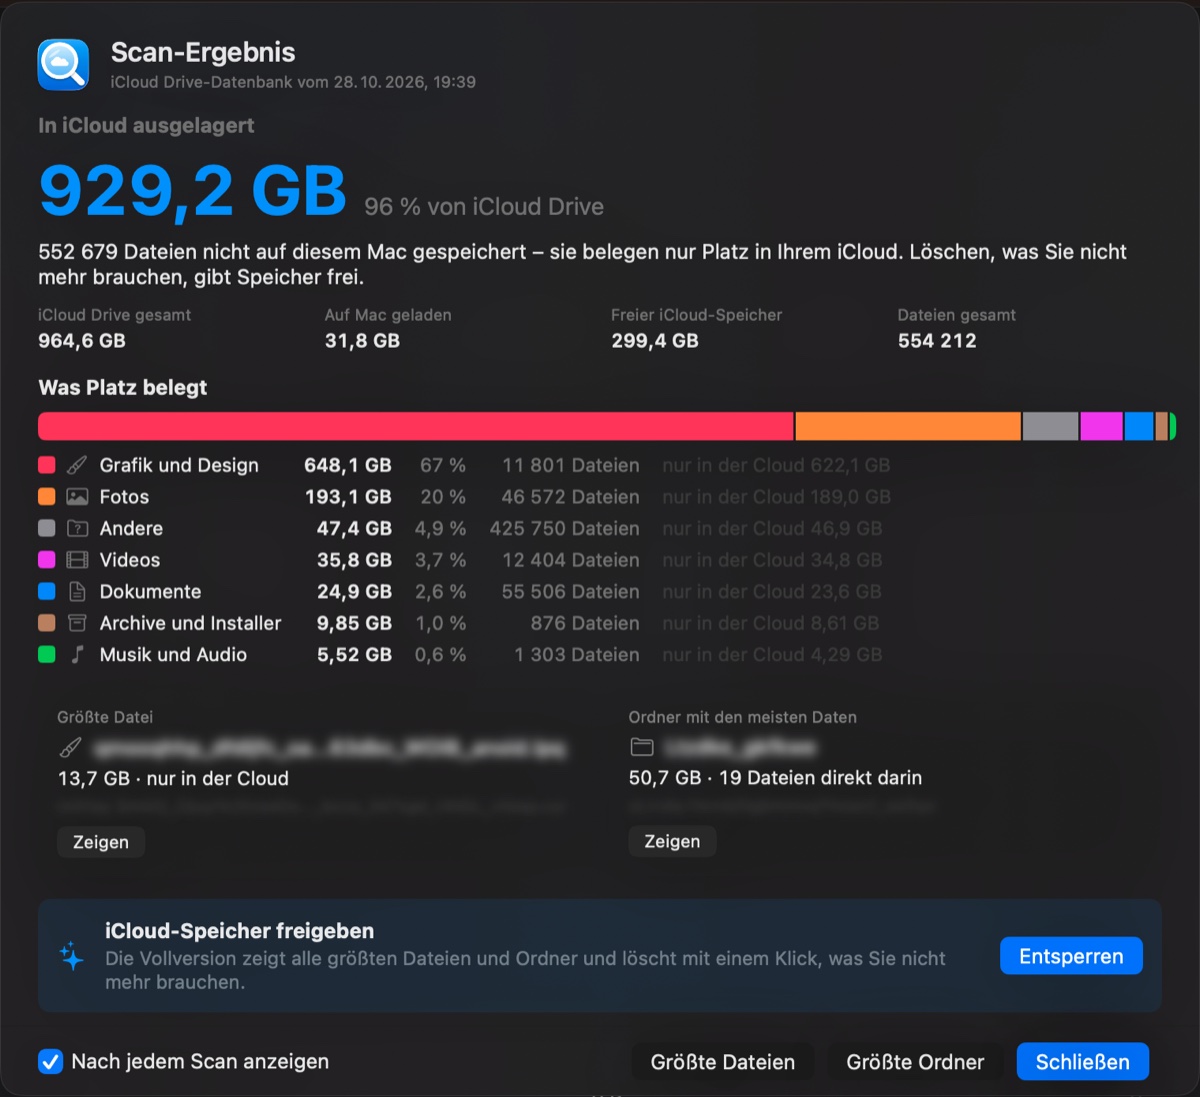Open the Größte Dateien list
The image size is (1200, 1097).
click(x=723, y=1062)
